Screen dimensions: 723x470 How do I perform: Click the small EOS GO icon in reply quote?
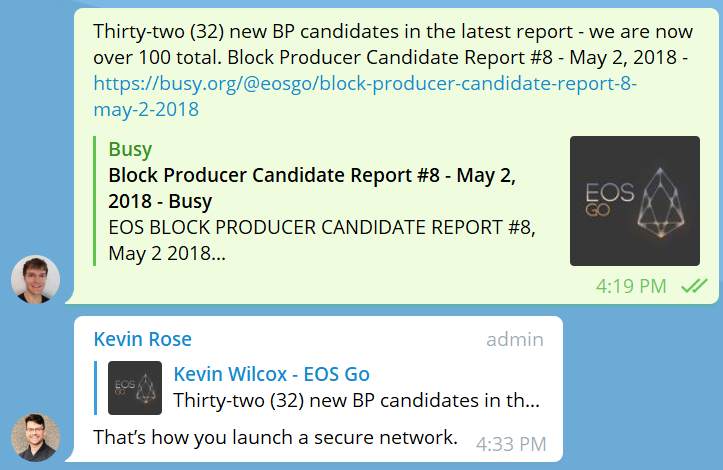[x=135, y=388]
